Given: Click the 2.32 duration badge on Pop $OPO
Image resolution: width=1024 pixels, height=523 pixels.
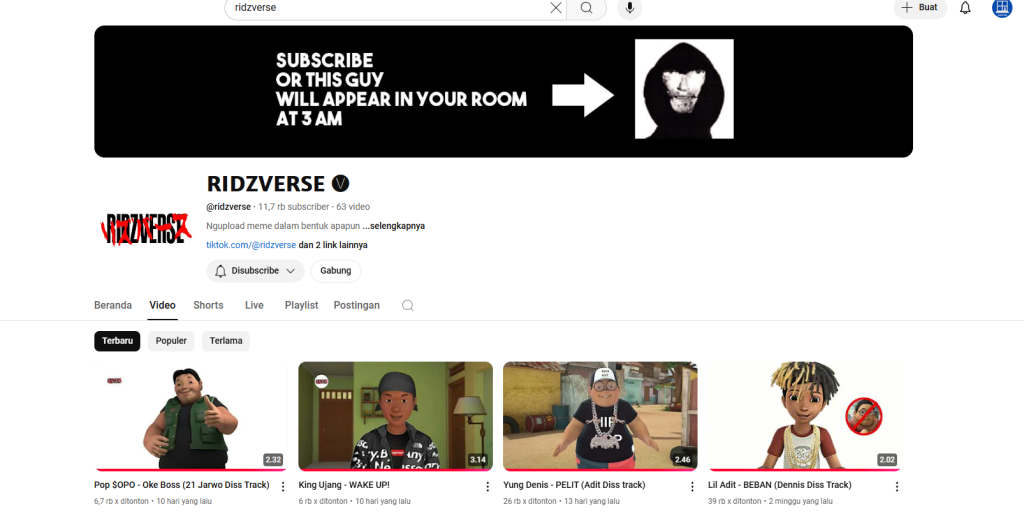Looking at the screenshot, I should pos(273,460).
